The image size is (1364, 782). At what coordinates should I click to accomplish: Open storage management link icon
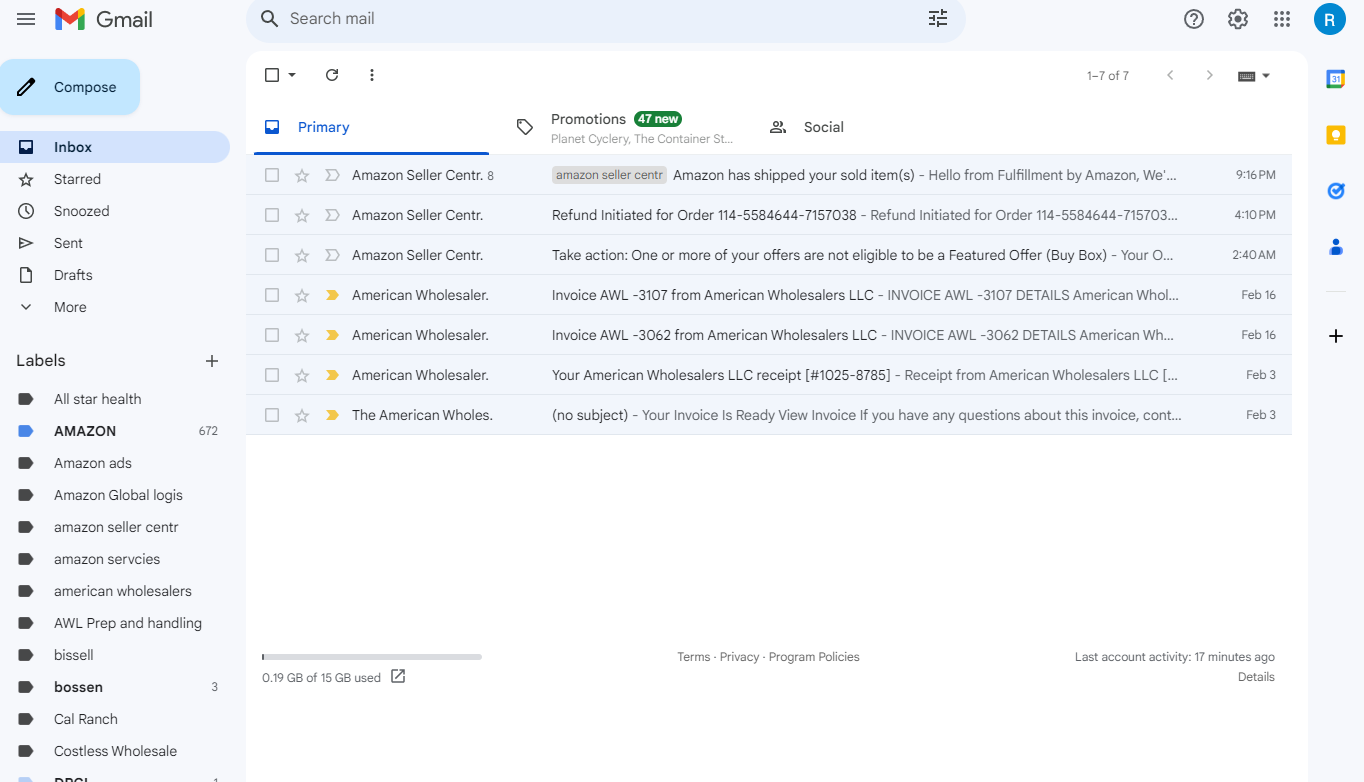click(x=398, y=677)
